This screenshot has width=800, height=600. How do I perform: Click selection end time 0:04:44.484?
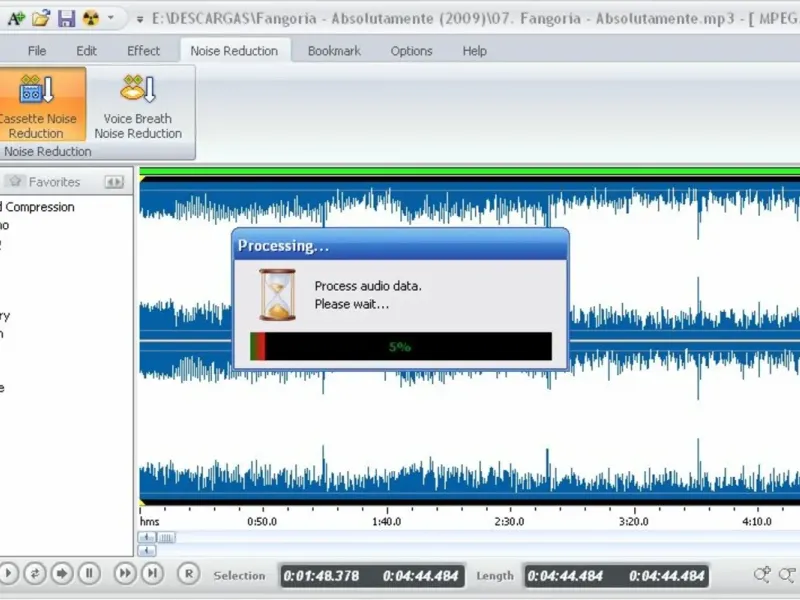tap(420, 576)
